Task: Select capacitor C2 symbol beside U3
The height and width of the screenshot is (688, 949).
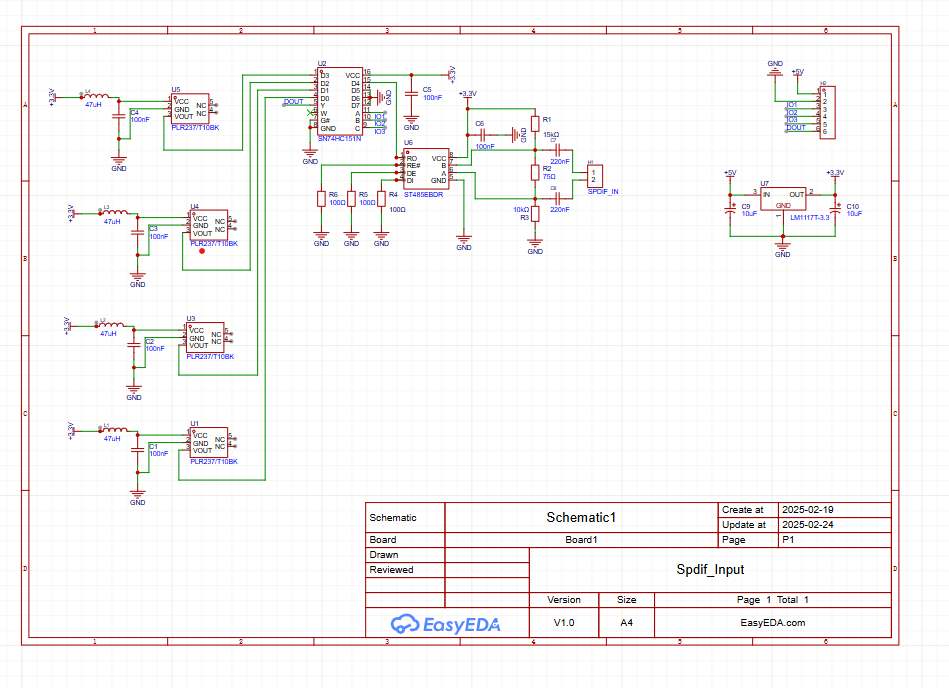Action: coord(134,345)
